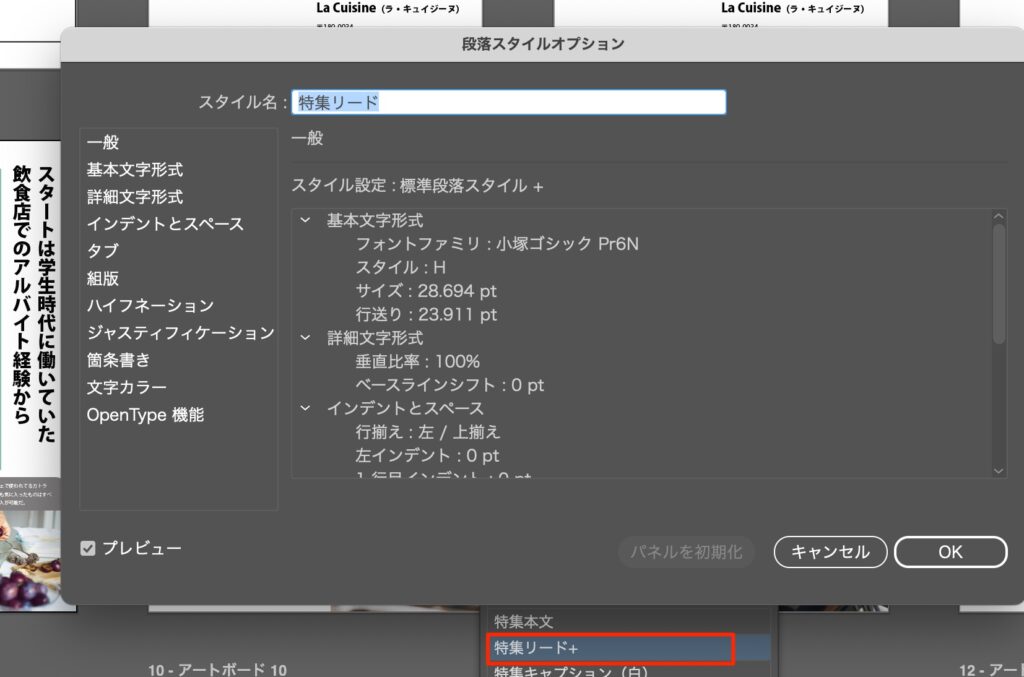Collapse the 詳細文字形式 settings section
The height and width of the screenshot is (677, 1024).
tap(305, 338)
